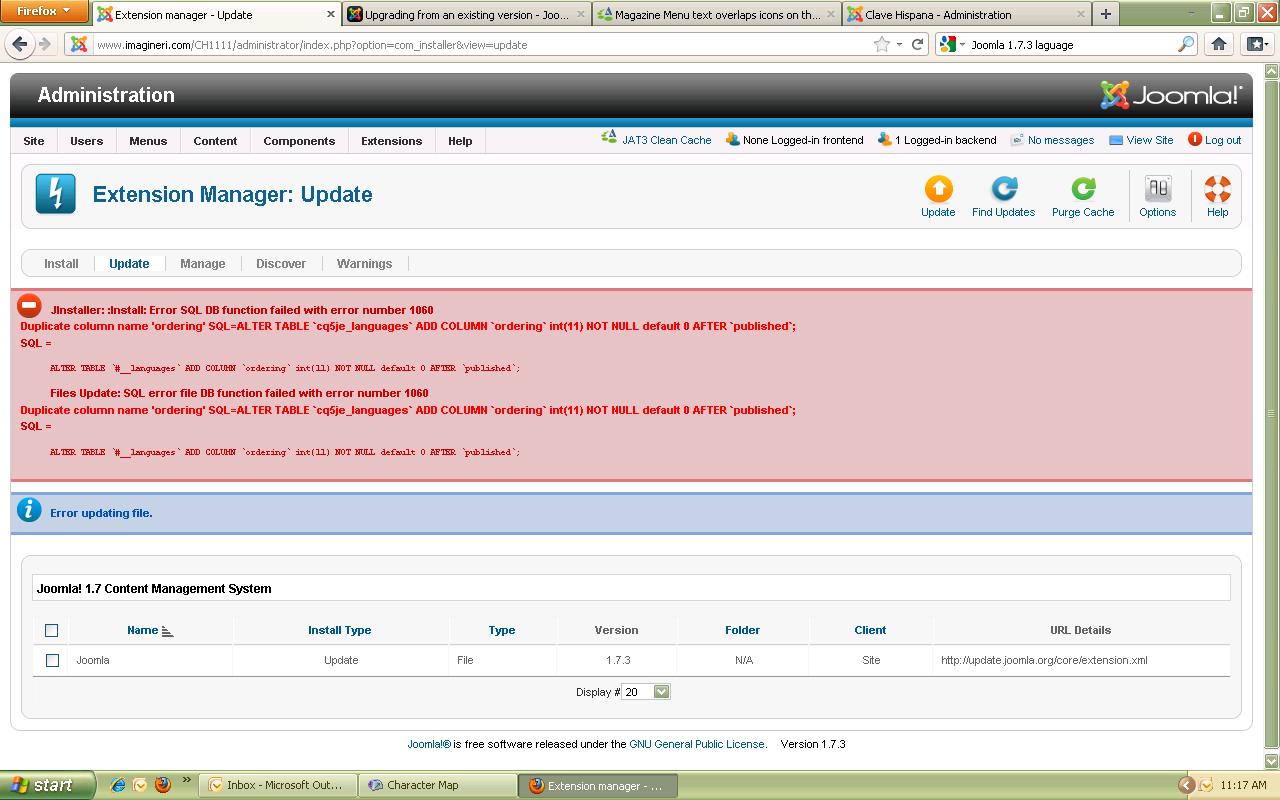Image resolution: width=1280 pixels, height=800 pixels.
Task: Click in the URL address field
Action: click(x=480, y=44)
